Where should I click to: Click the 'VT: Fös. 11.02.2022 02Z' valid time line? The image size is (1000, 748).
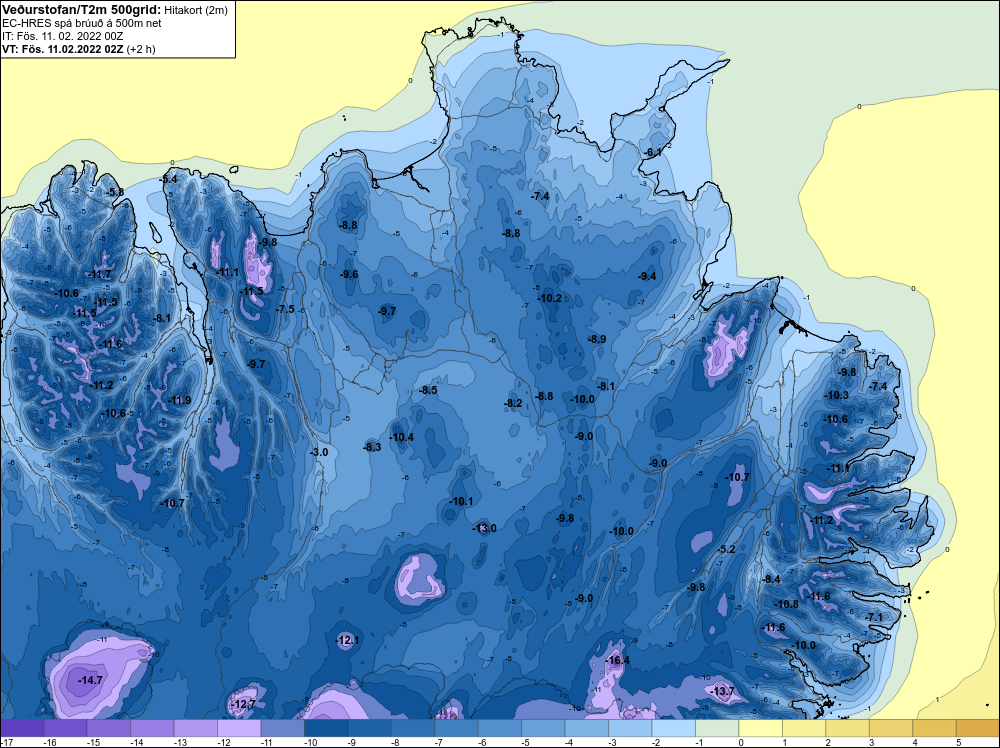(62, 49)
